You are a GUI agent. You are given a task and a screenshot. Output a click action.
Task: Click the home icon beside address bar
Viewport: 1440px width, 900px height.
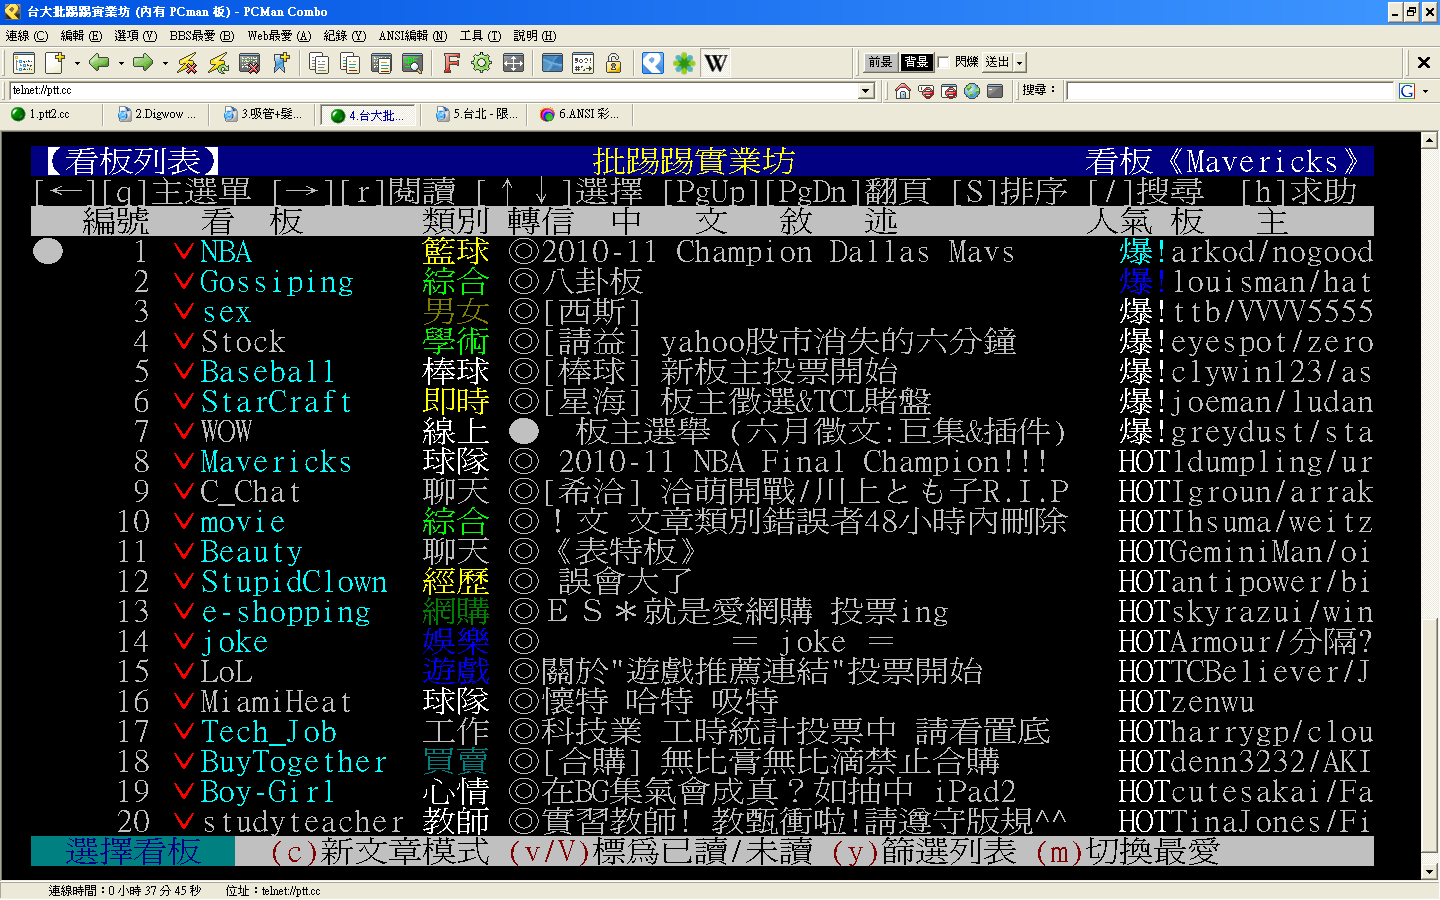click(903, 91)
